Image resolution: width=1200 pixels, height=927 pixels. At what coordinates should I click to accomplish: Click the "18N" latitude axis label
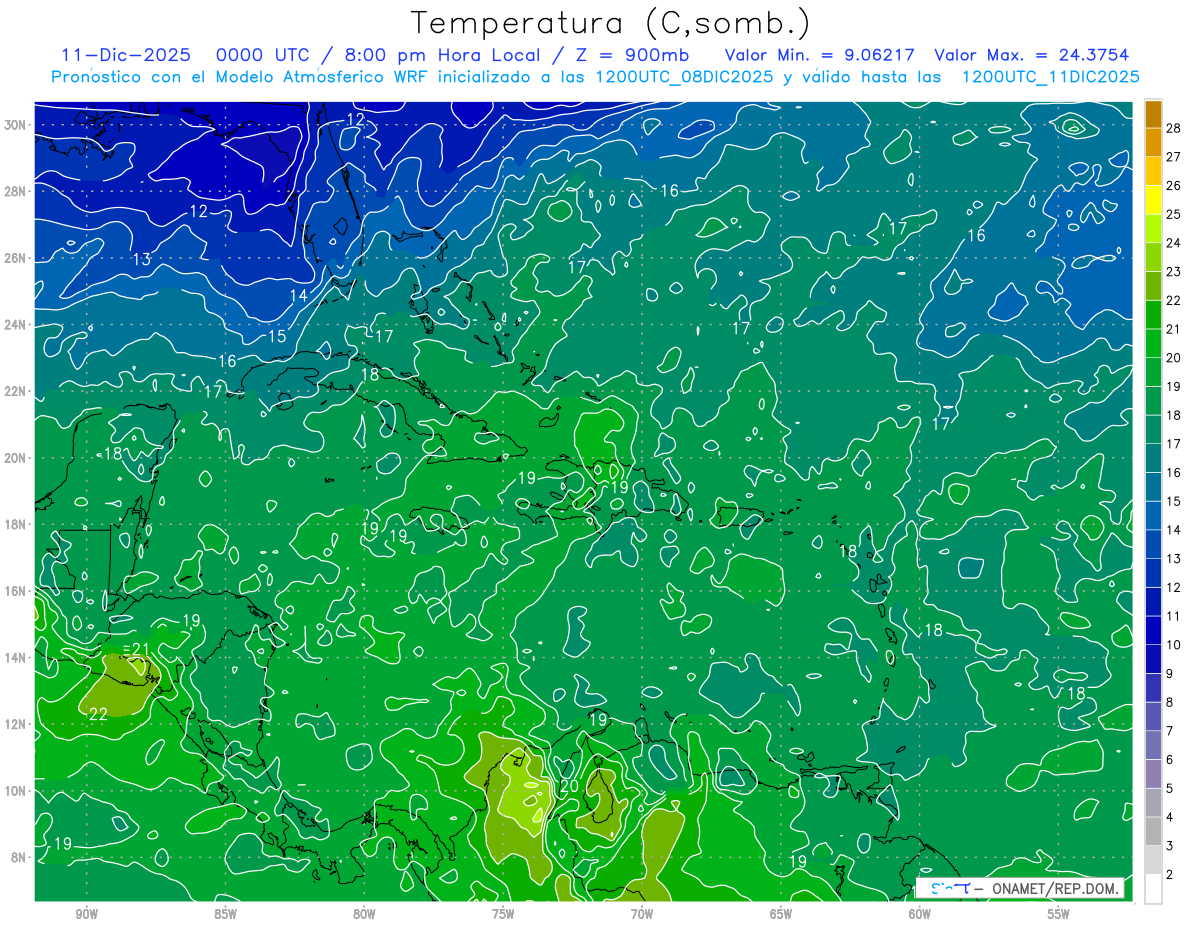tap(17, 525)
